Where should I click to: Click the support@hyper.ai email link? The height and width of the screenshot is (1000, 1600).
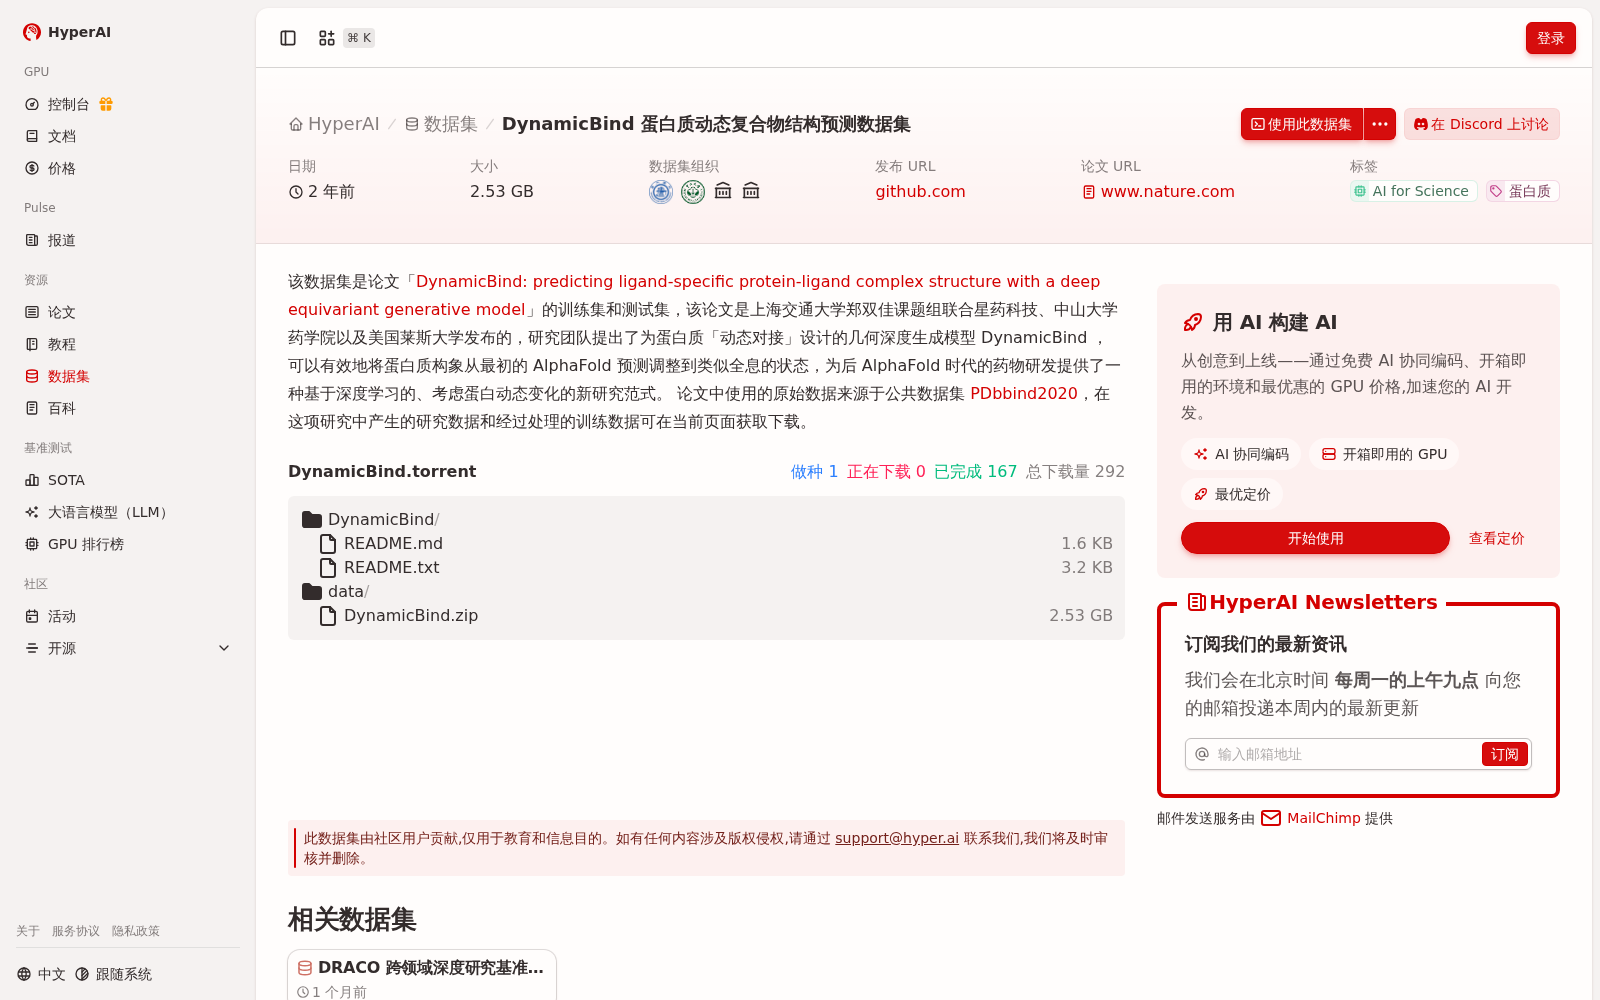tap(897, 838)
